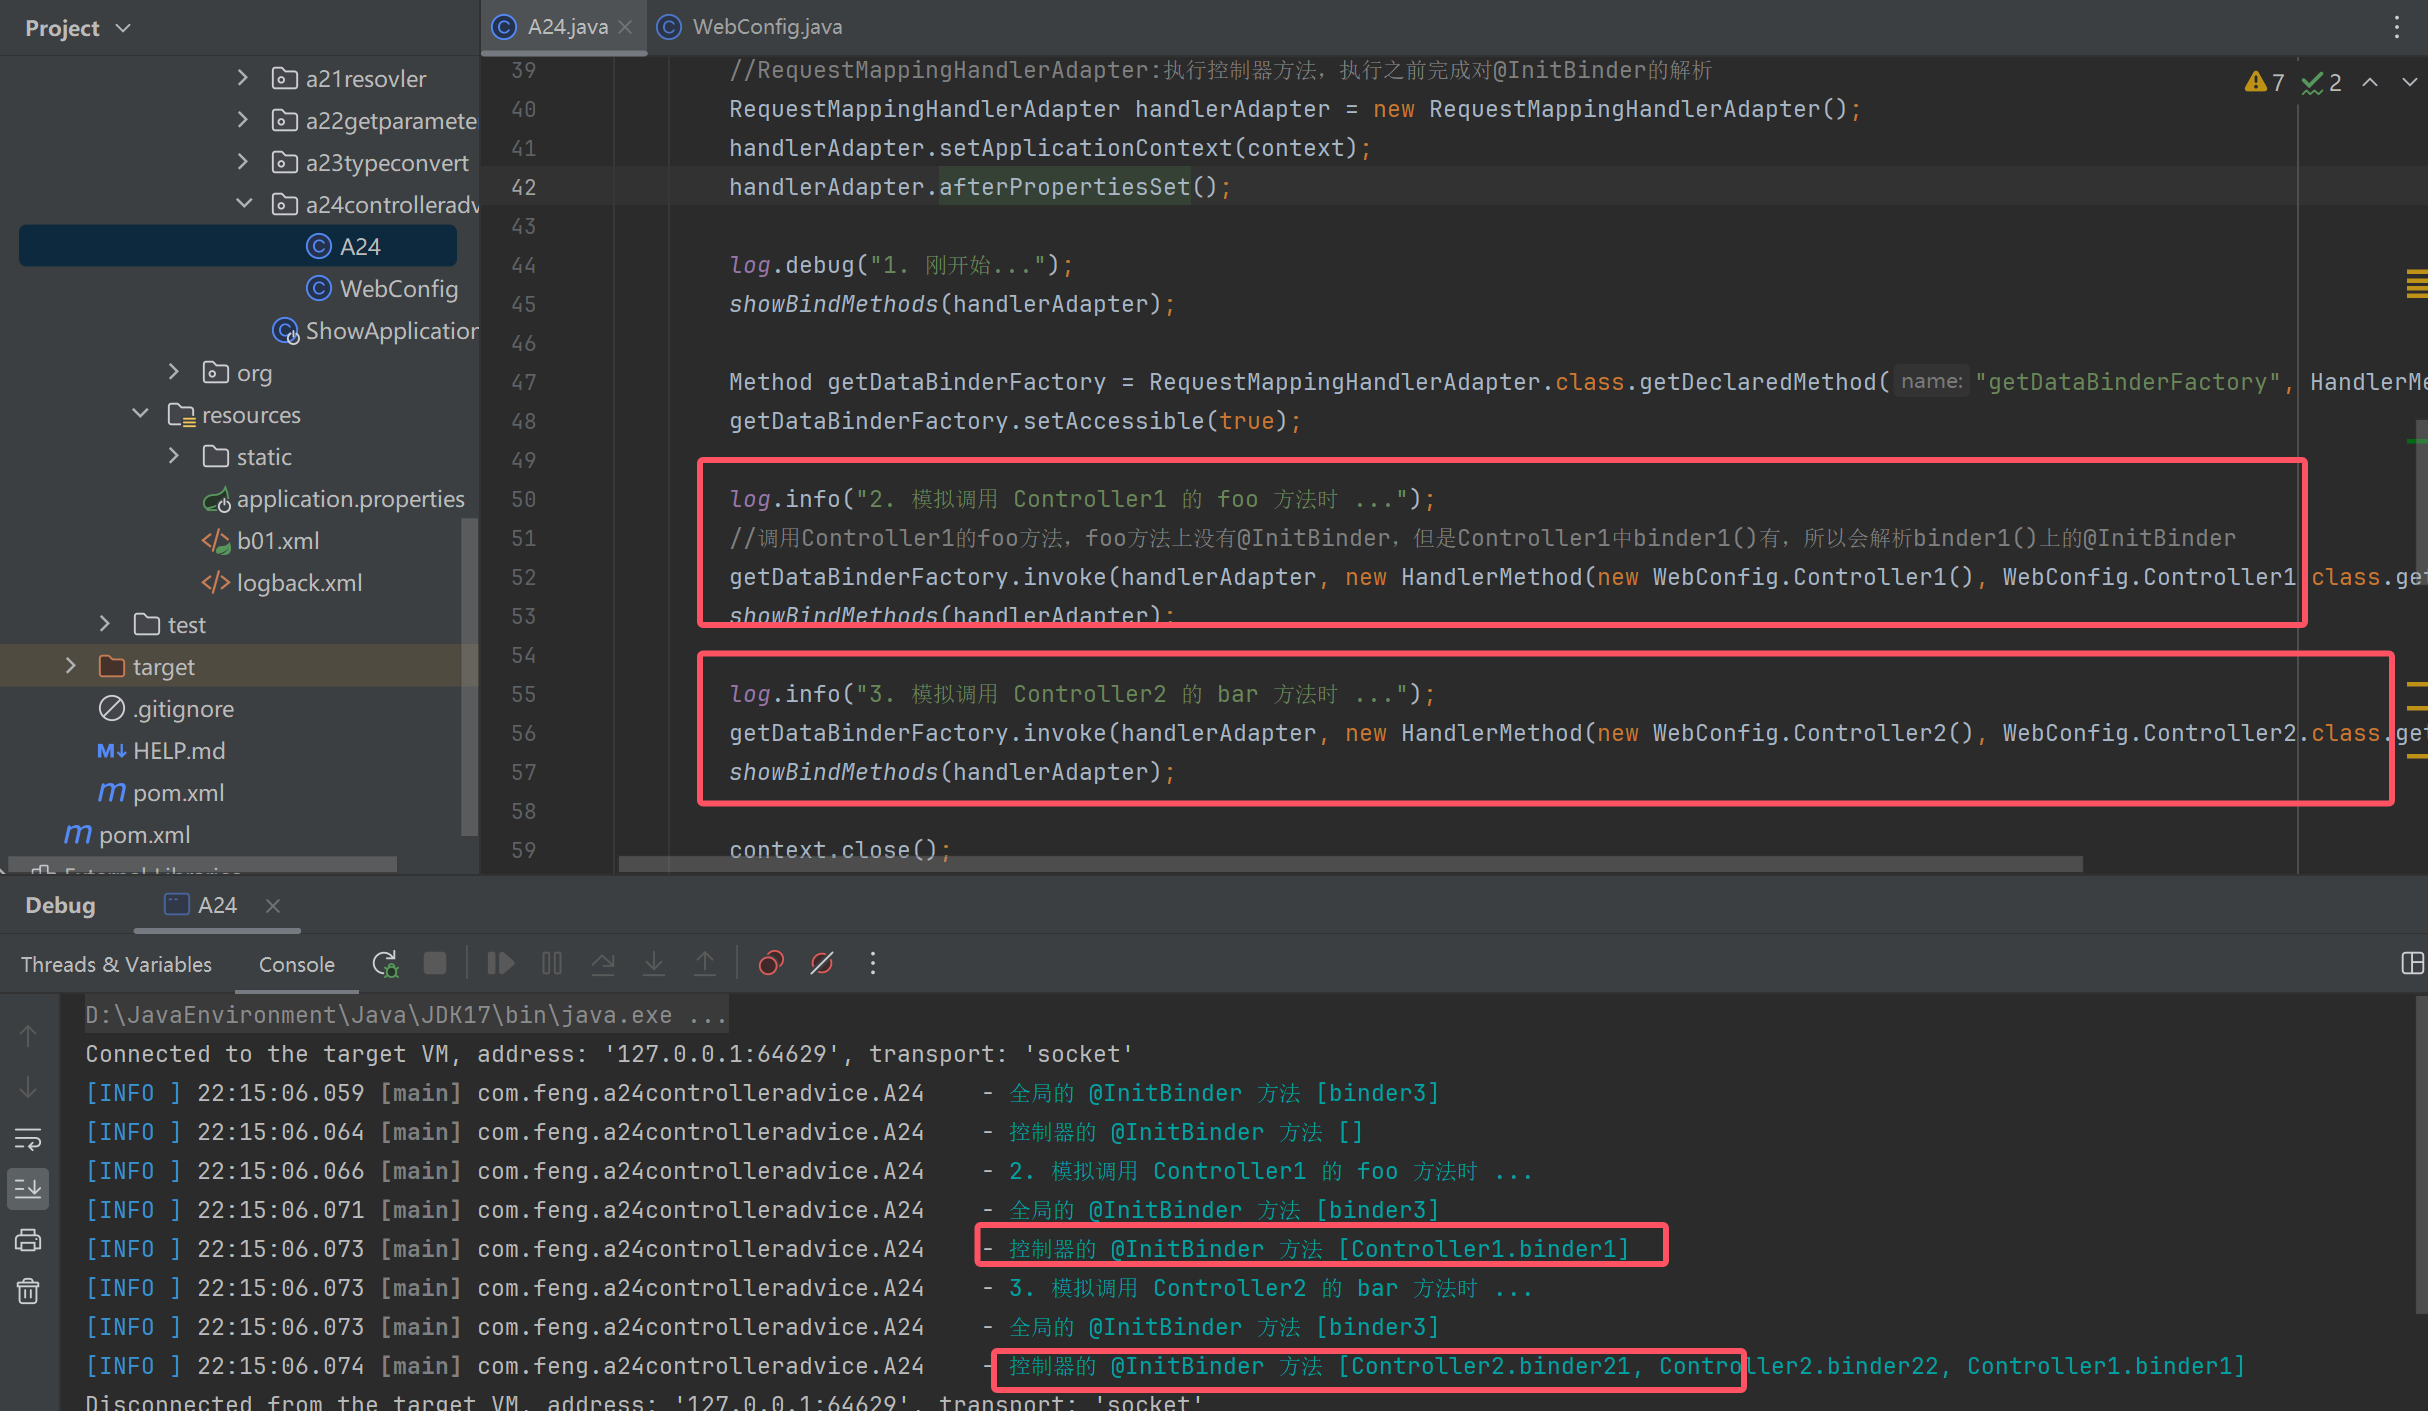Go to previous highlighted problem arrow
Viewport: 2428px width, 1411px height.
point(2370,82)
